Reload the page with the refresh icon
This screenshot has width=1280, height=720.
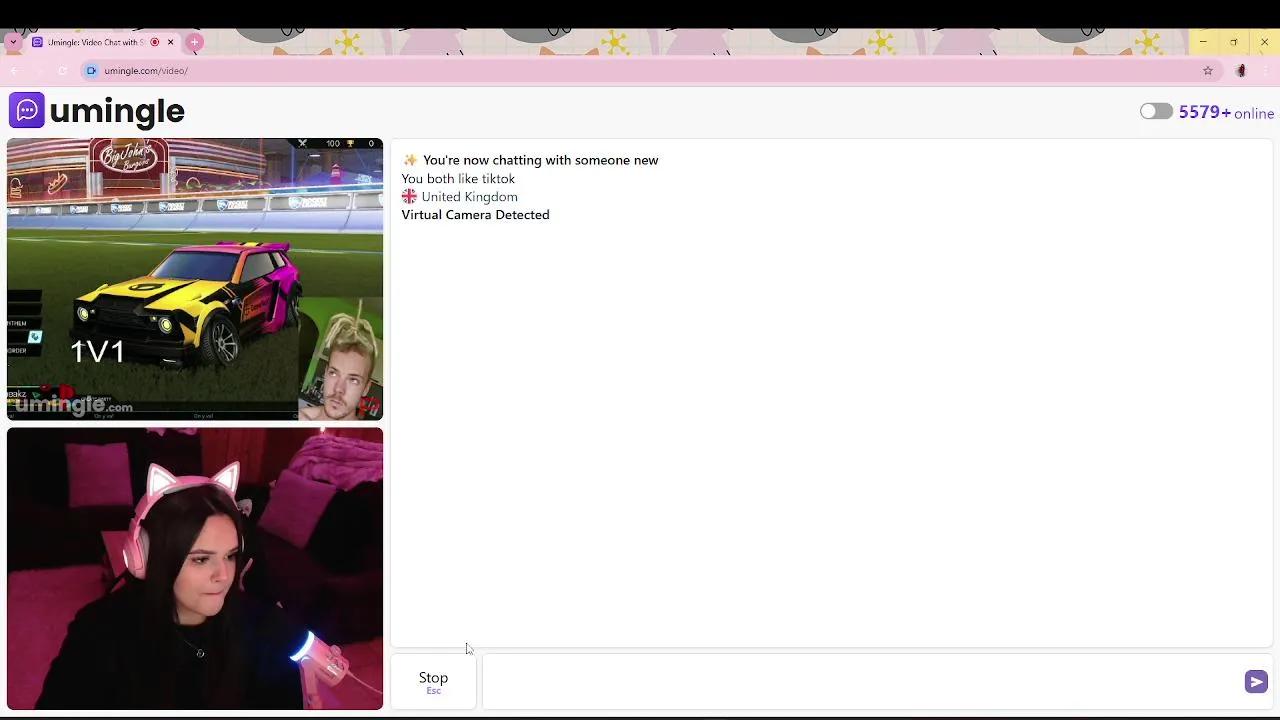point(62,71)
